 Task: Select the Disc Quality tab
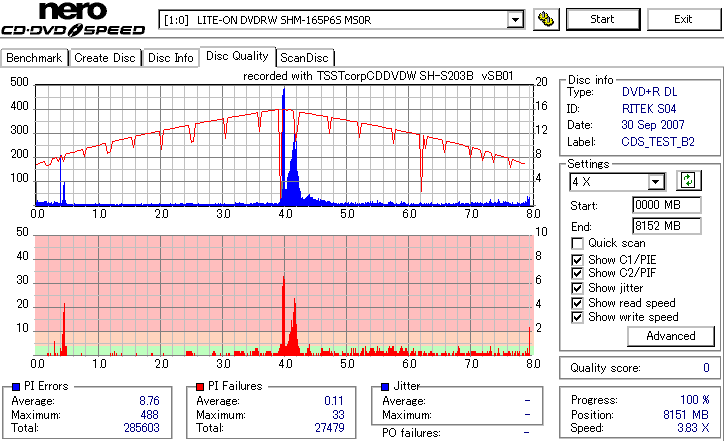pos(237,56)
